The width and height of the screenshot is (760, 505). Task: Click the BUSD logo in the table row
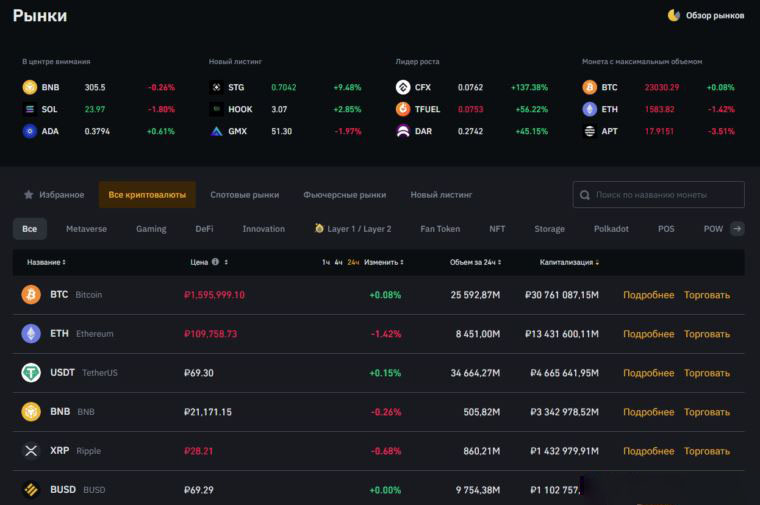click(x=31, y=489)
